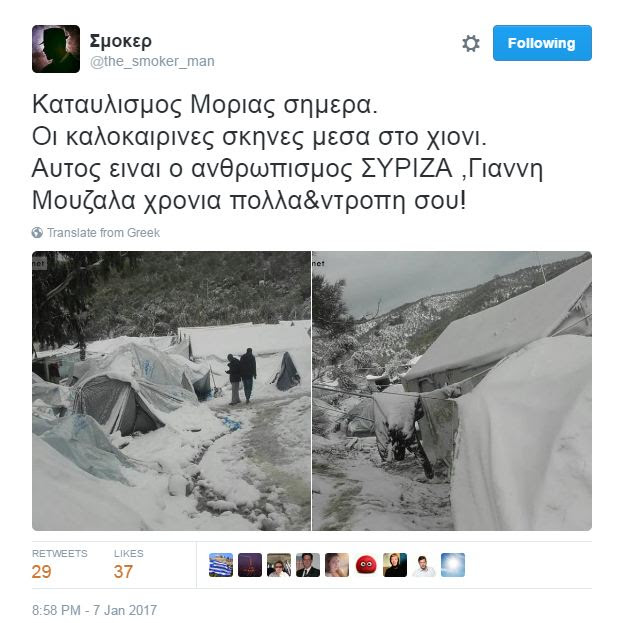Open the gear settings menu
The image size is (620, 623).
471,43
